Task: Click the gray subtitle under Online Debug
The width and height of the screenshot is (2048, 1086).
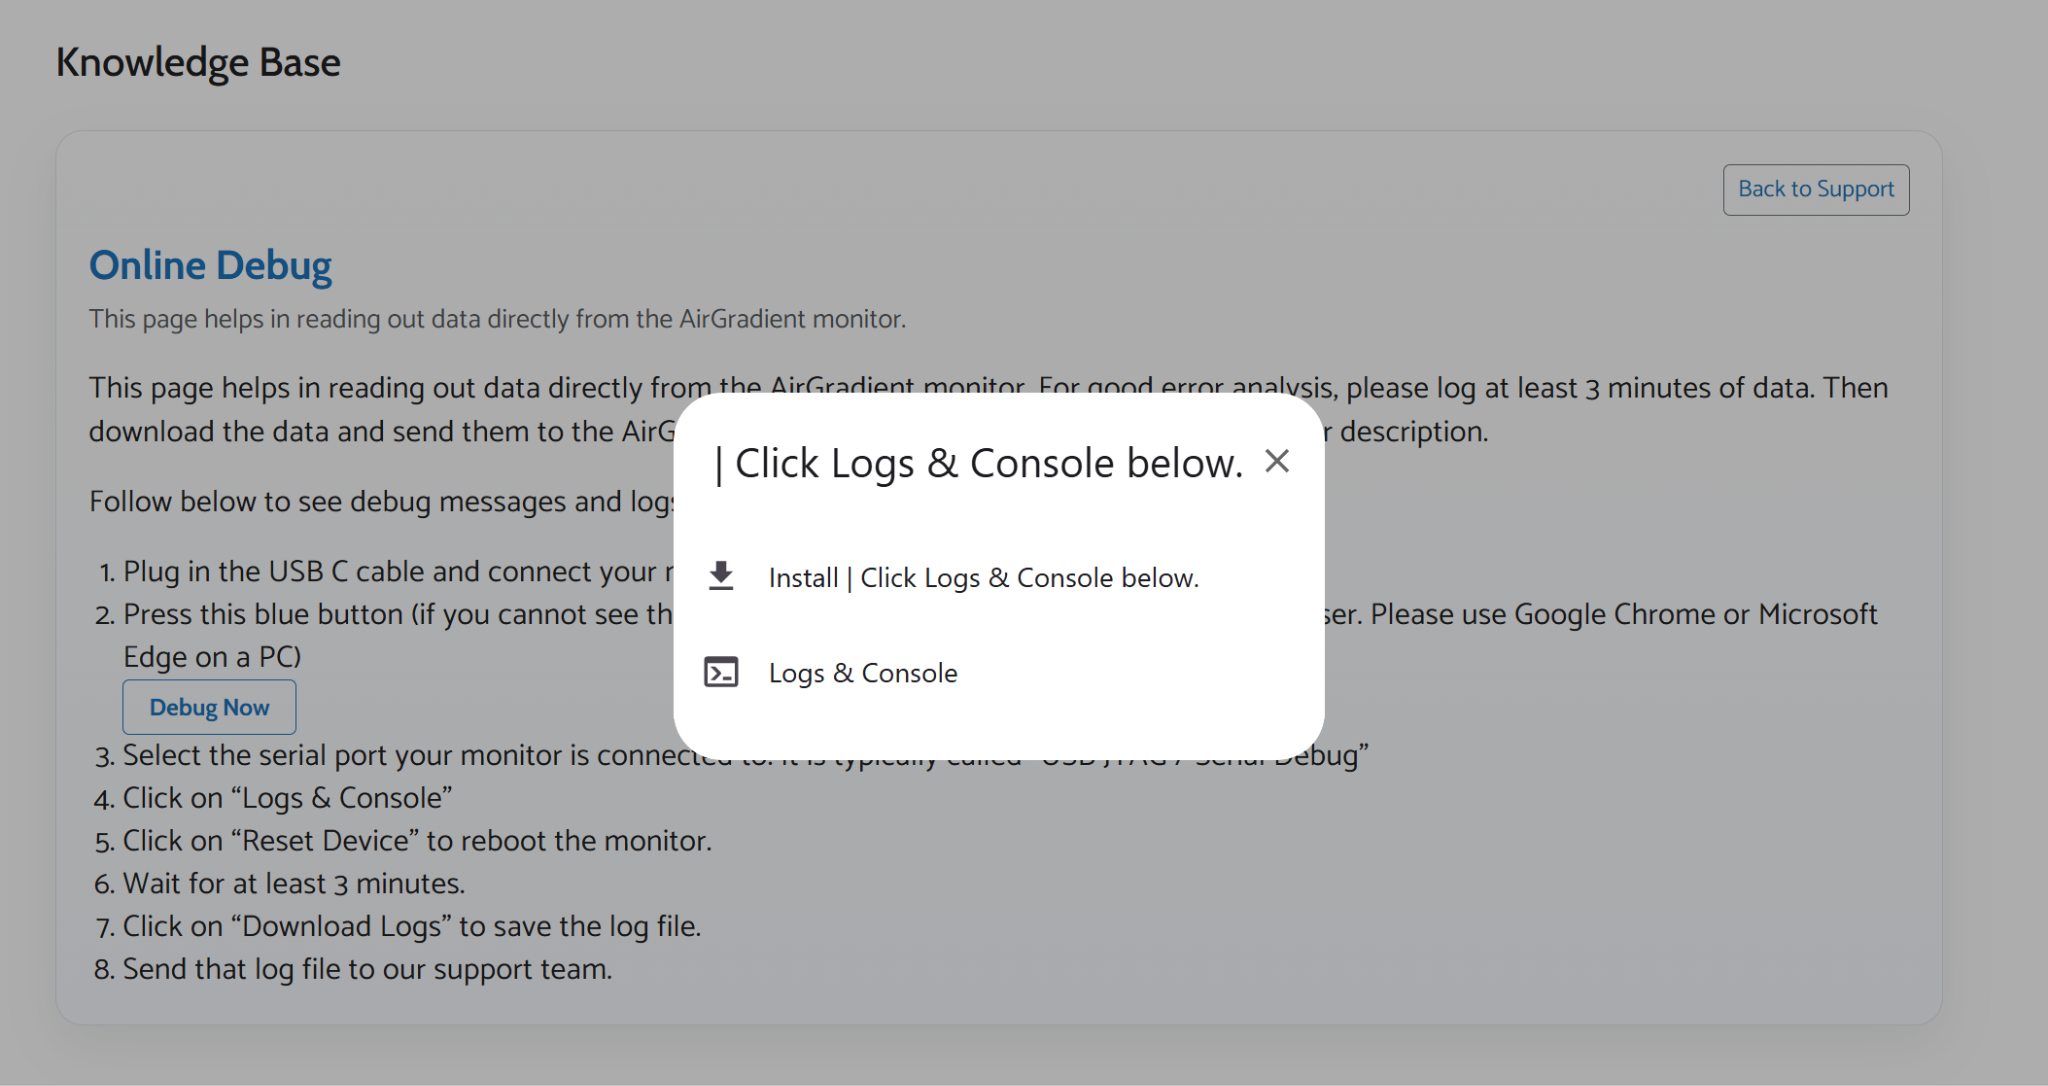Action: pos(497,319)
